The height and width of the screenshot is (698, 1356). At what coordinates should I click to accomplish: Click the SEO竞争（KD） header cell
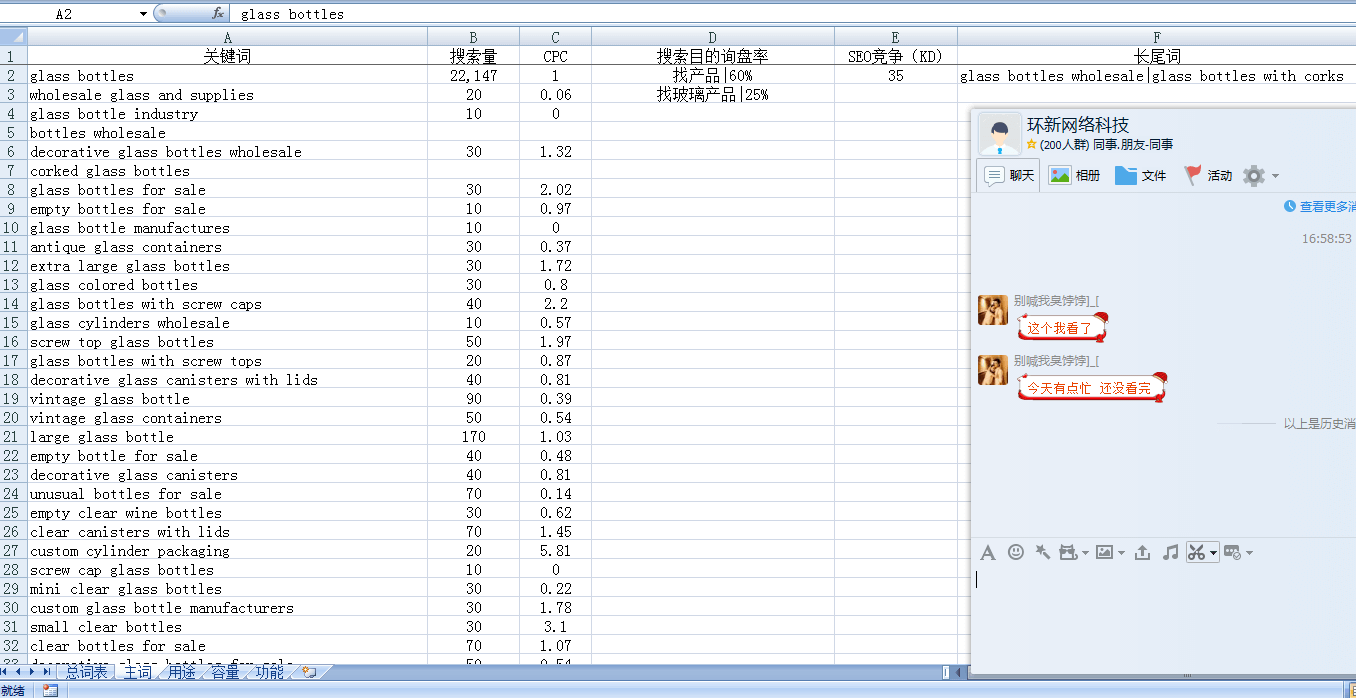click(x=896, y=56)
